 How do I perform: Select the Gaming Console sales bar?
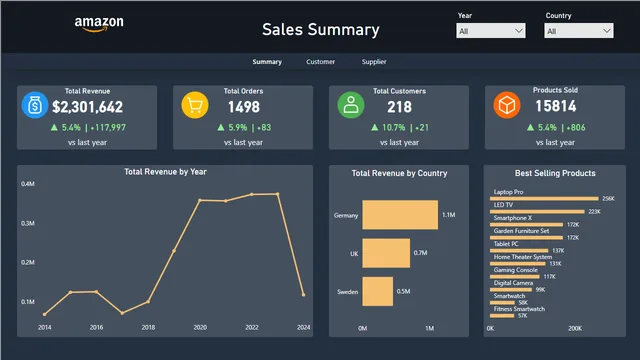(x=515, y=277)
